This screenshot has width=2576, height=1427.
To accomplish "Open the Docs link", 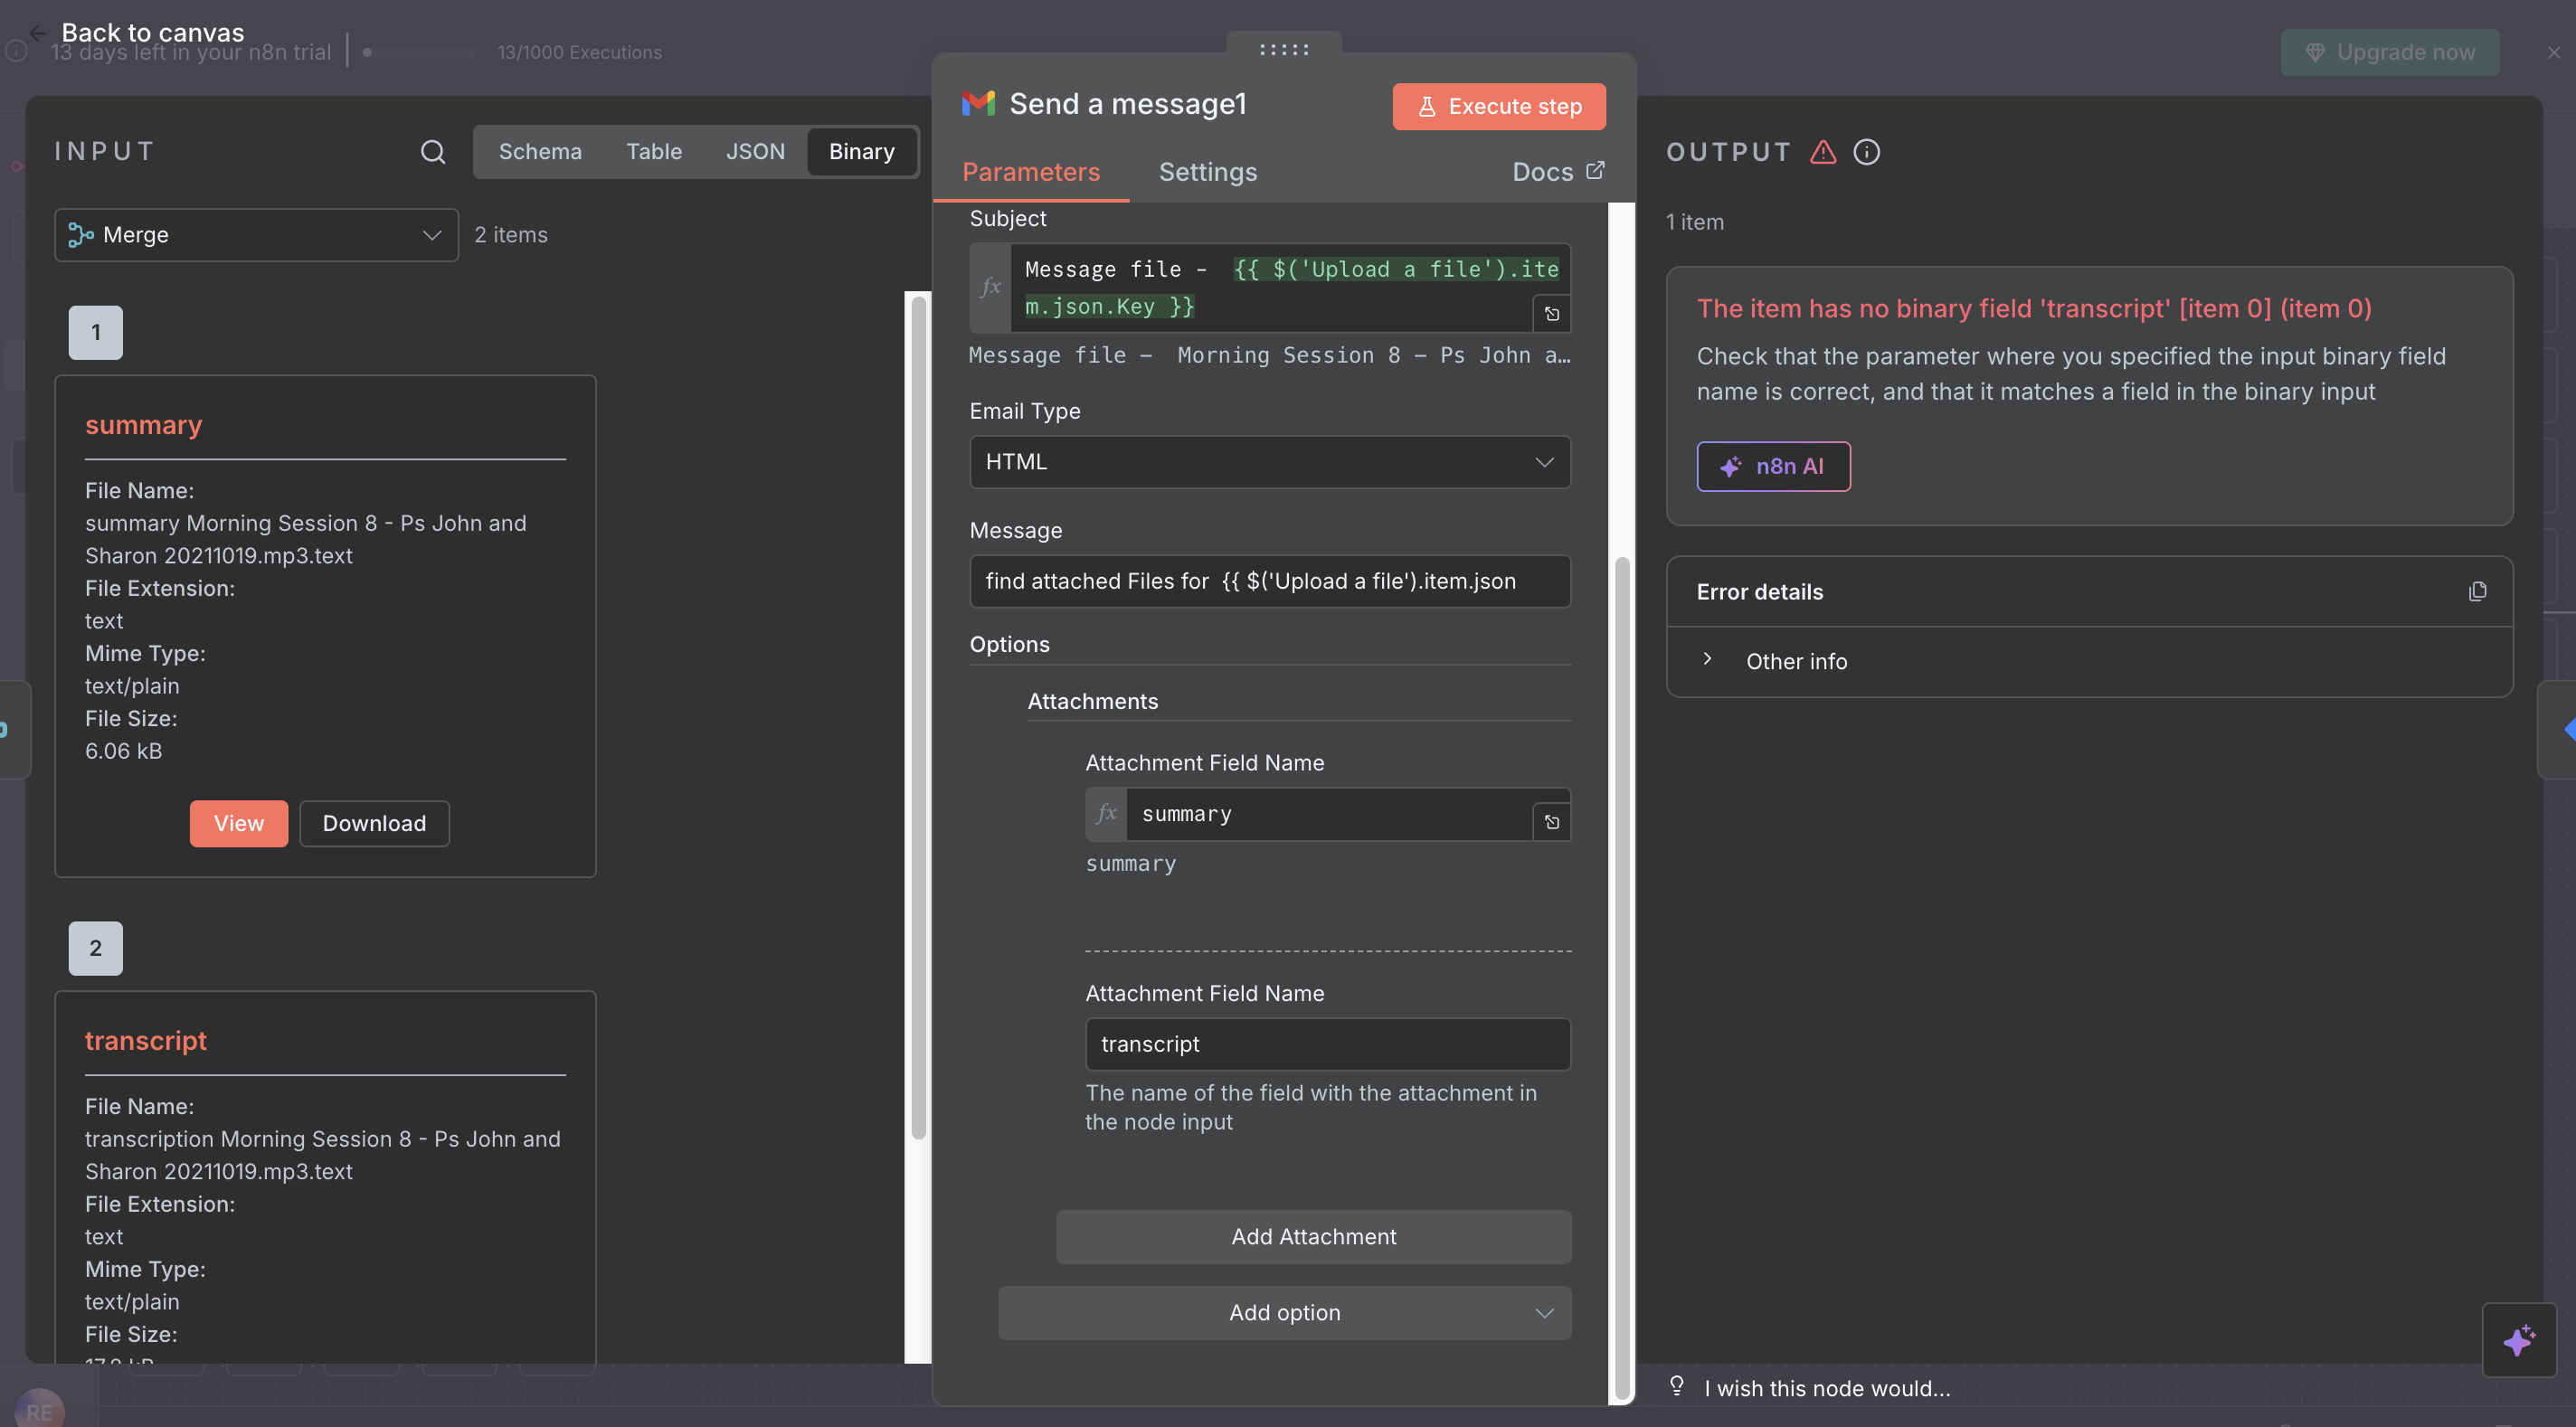I will coord(1557,172).
